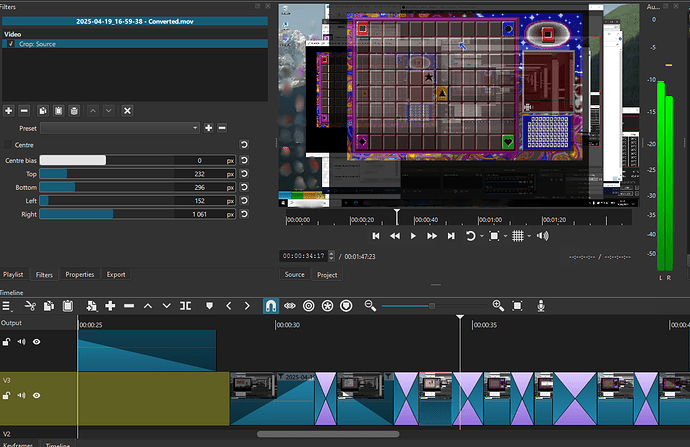This screenshot has width=690, height=447.
Task: Switch to the Properties tab
Action: 80,275
